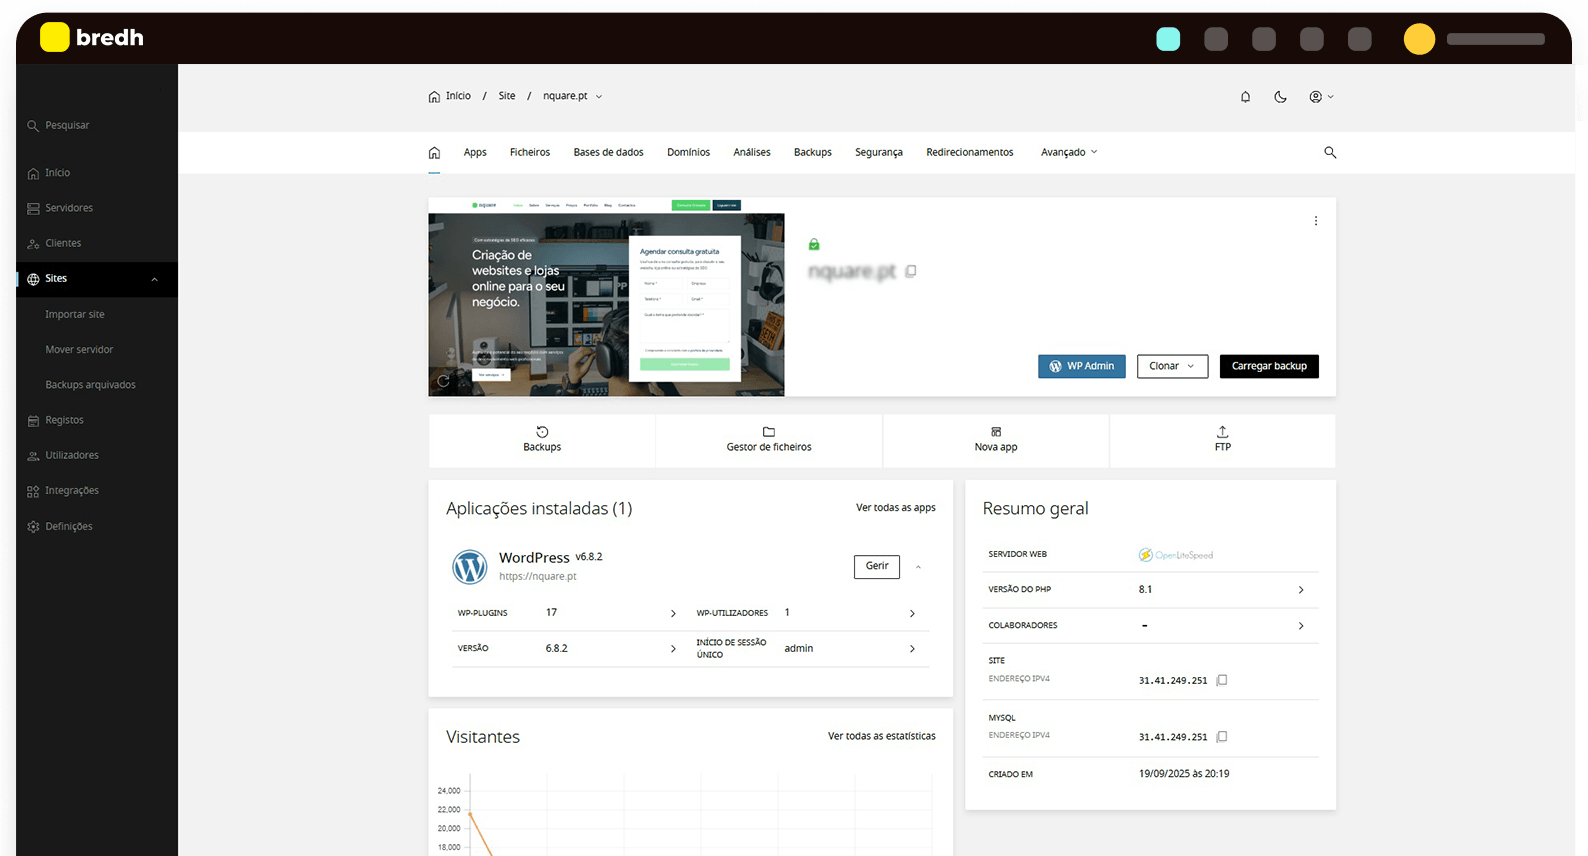Collapse the Sites sidebar section
Viewport: 1588px width, 856px height.
(x=154, y=279)
